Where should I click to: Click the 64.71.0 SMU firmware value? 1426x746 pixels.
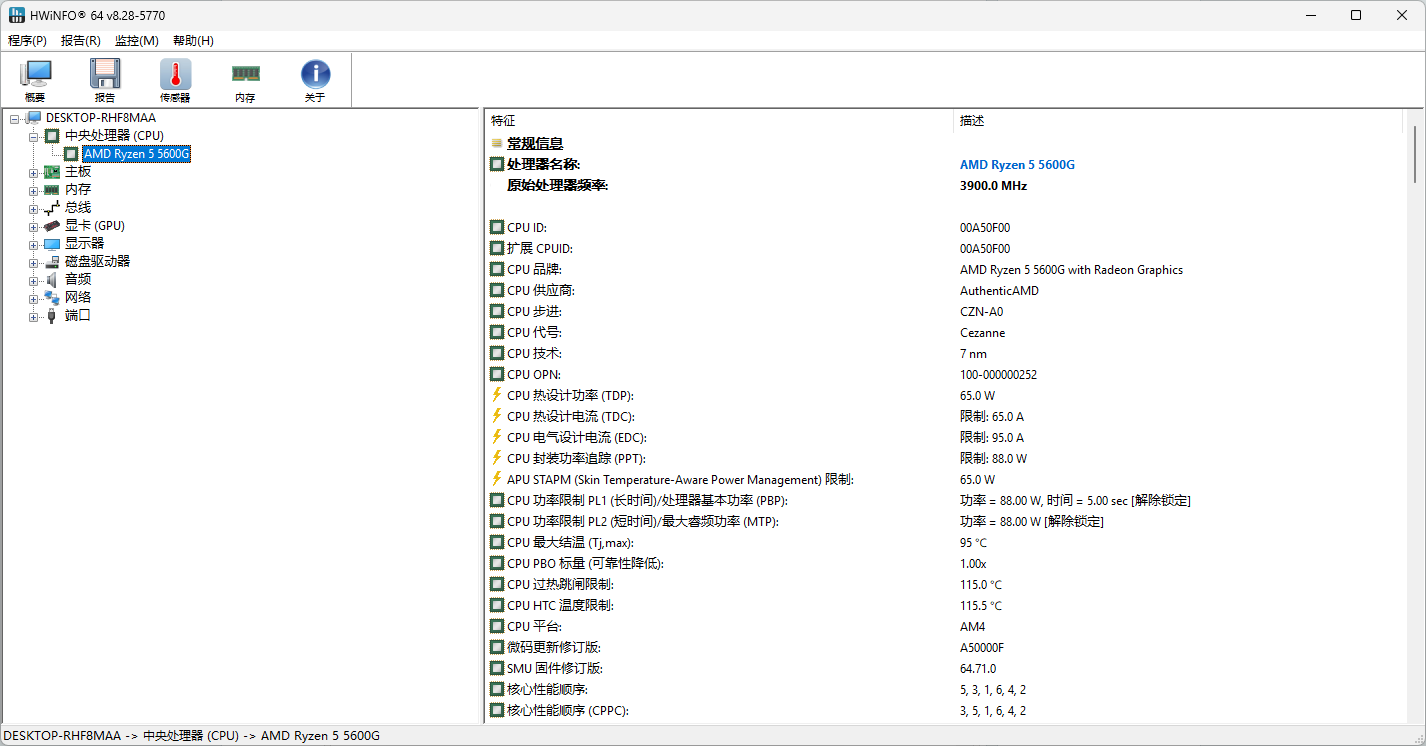977,669
